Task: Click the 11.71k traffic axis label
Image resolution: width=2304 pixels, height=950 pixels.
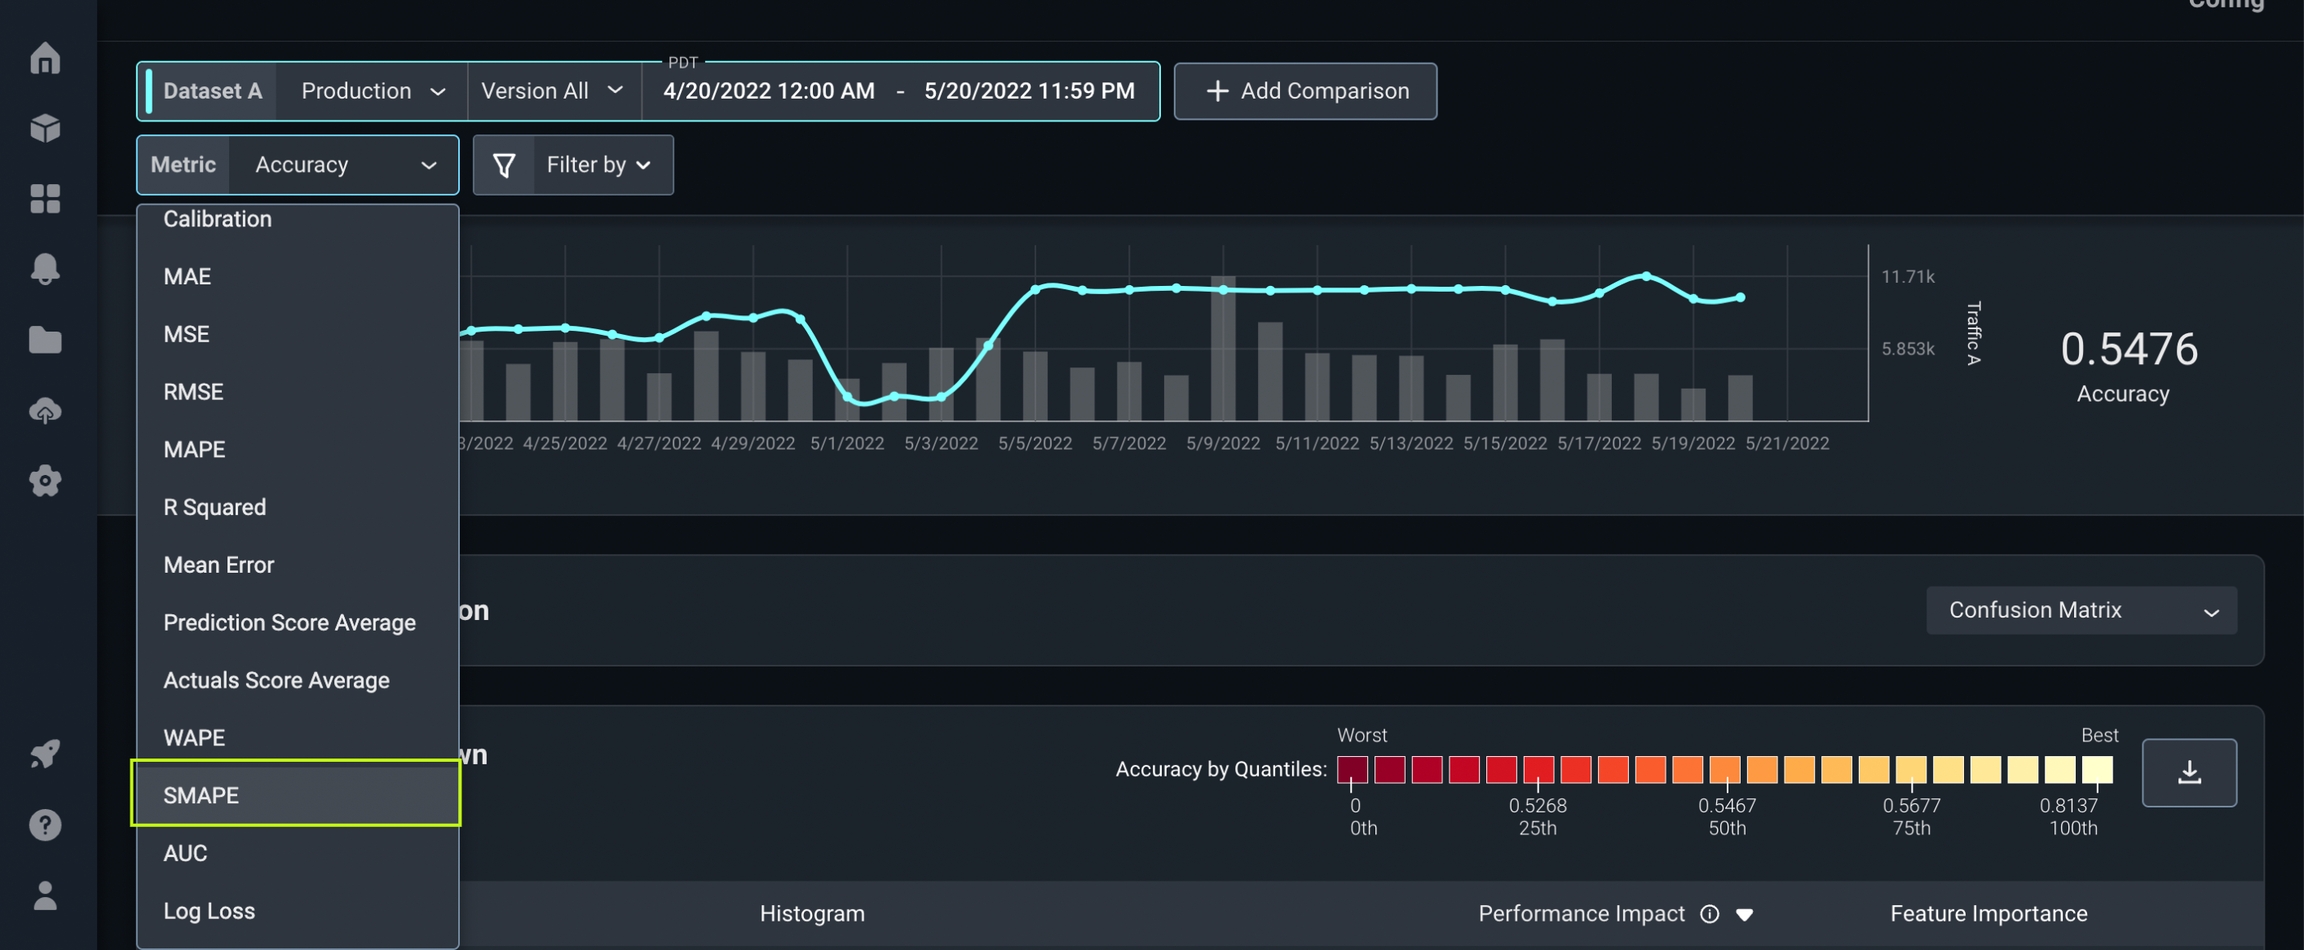Action: tap(1908, 277)
